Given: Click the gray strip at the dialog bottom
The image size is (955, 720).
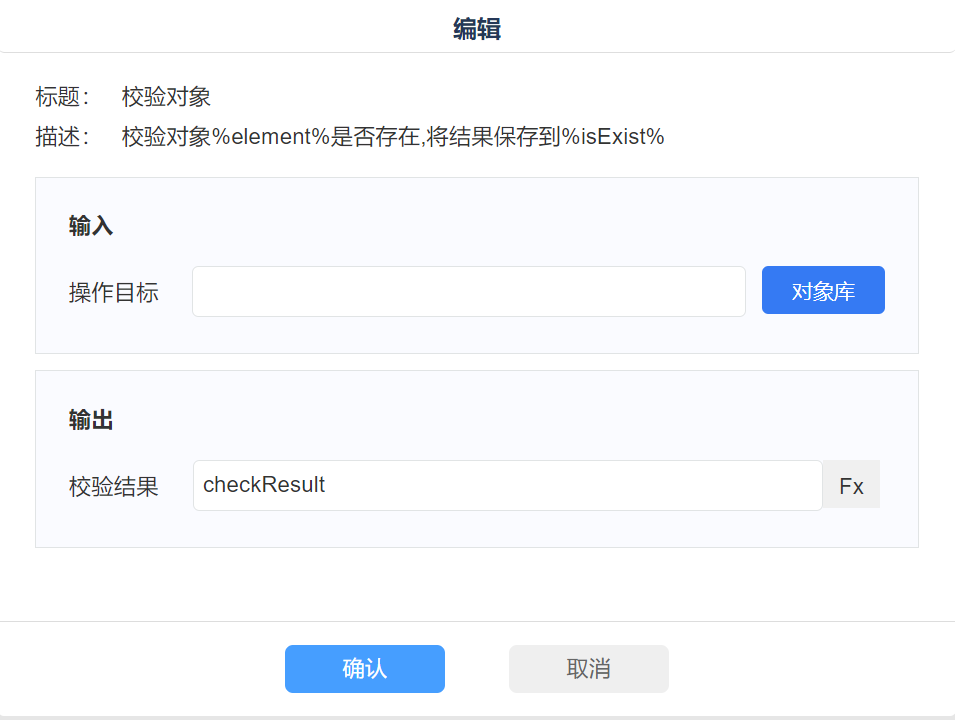Looking at the screenshot, I should click(x=477, y=717).
